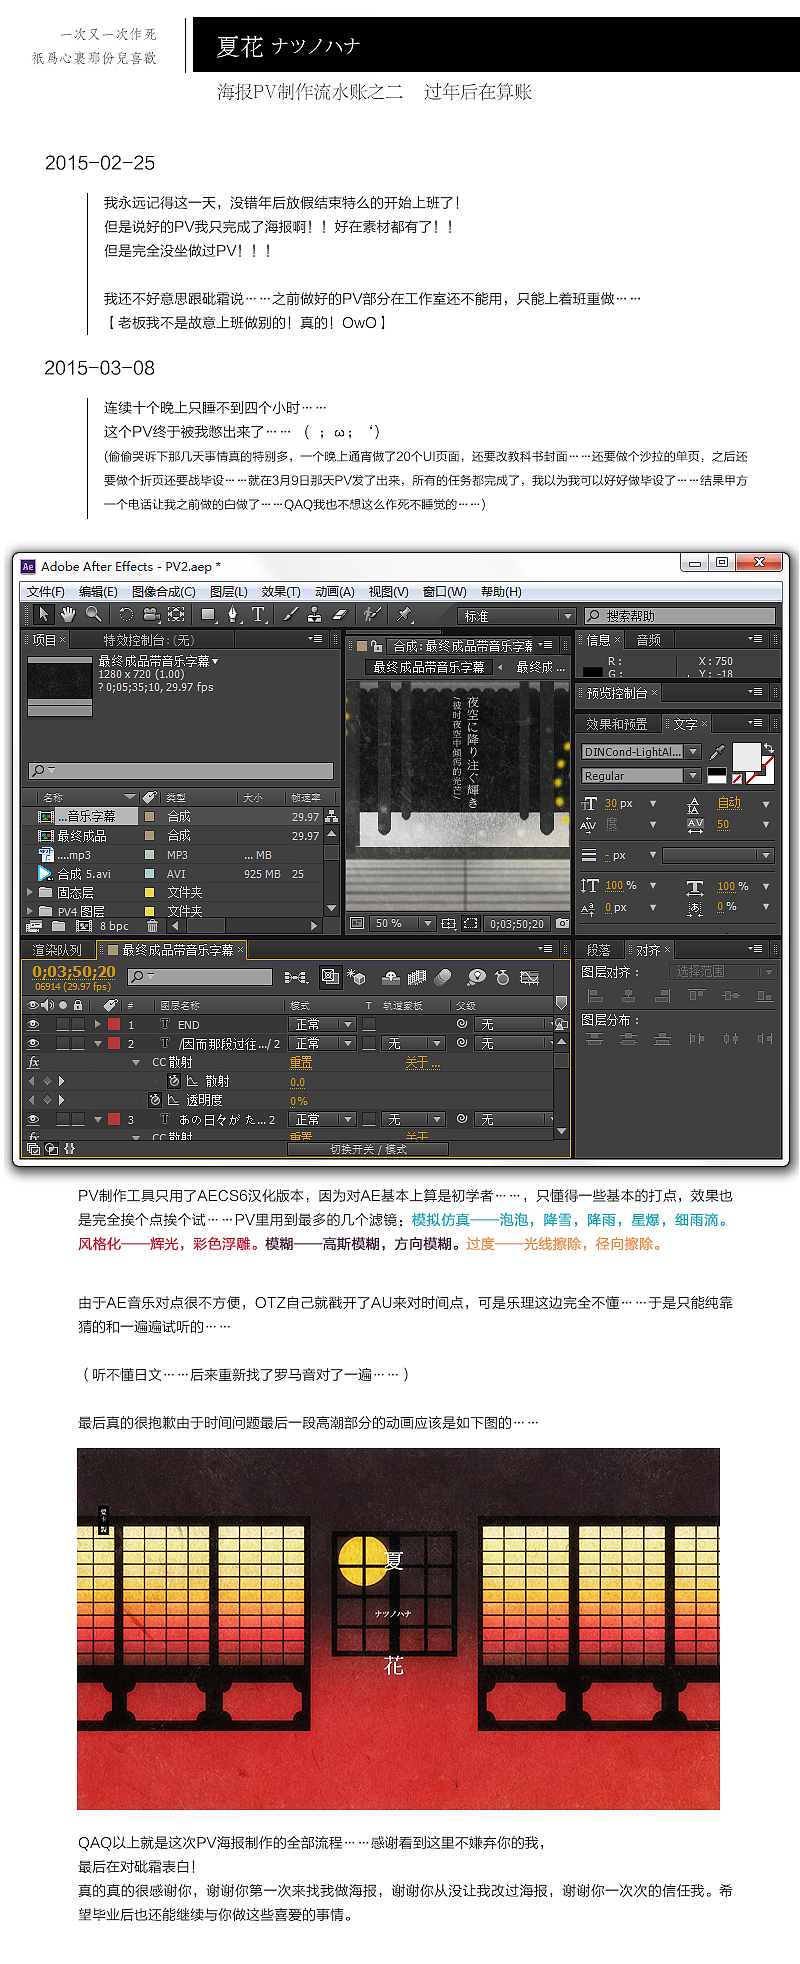Select the Hand tool

(68, 614)
